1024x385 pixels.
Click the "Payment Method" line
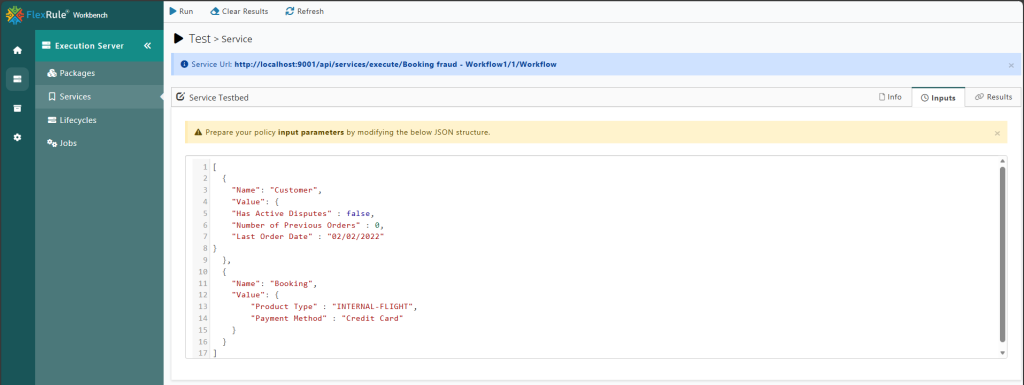coord(327,318)
